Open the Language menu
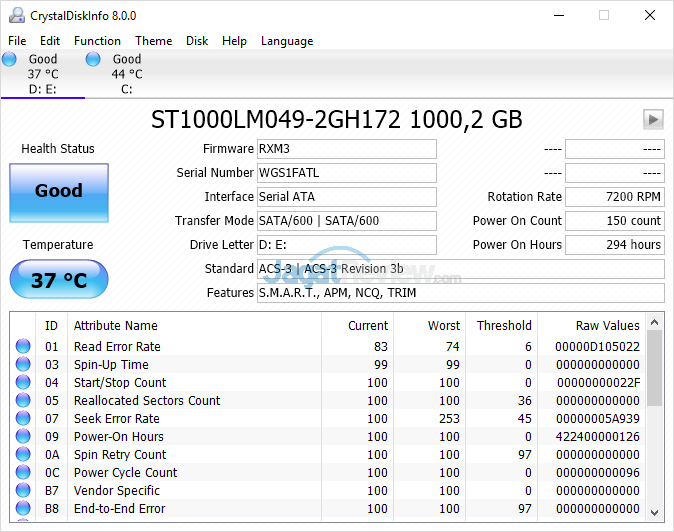Screen dimensions: 674x532 tap(287, 41)
